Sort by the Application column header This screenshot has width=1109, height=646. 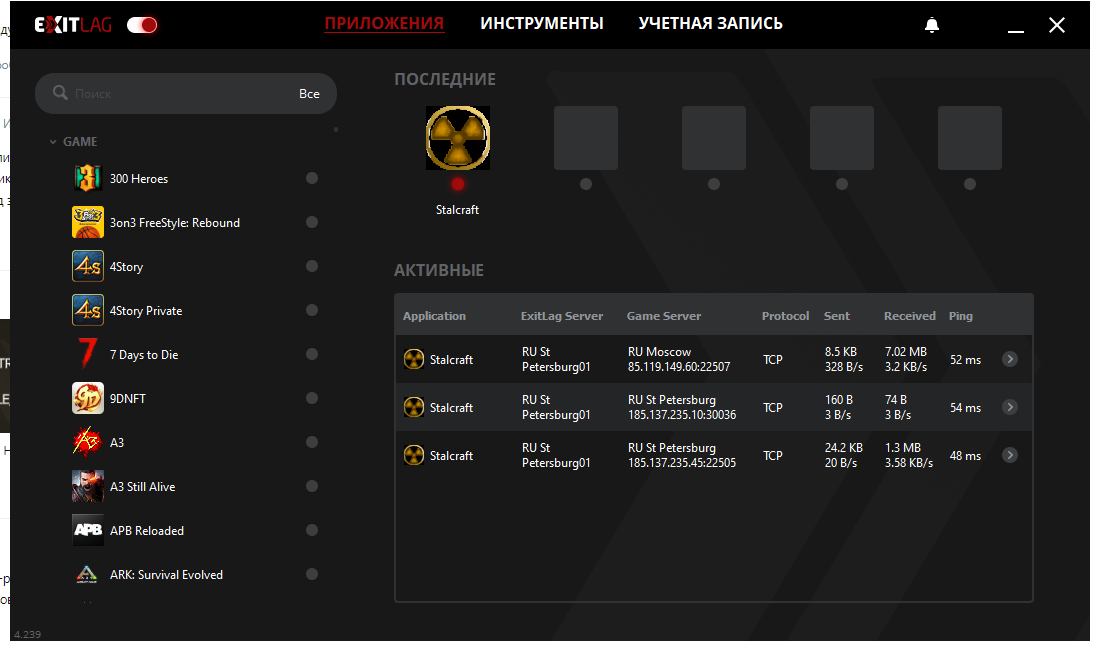[434, 316]
